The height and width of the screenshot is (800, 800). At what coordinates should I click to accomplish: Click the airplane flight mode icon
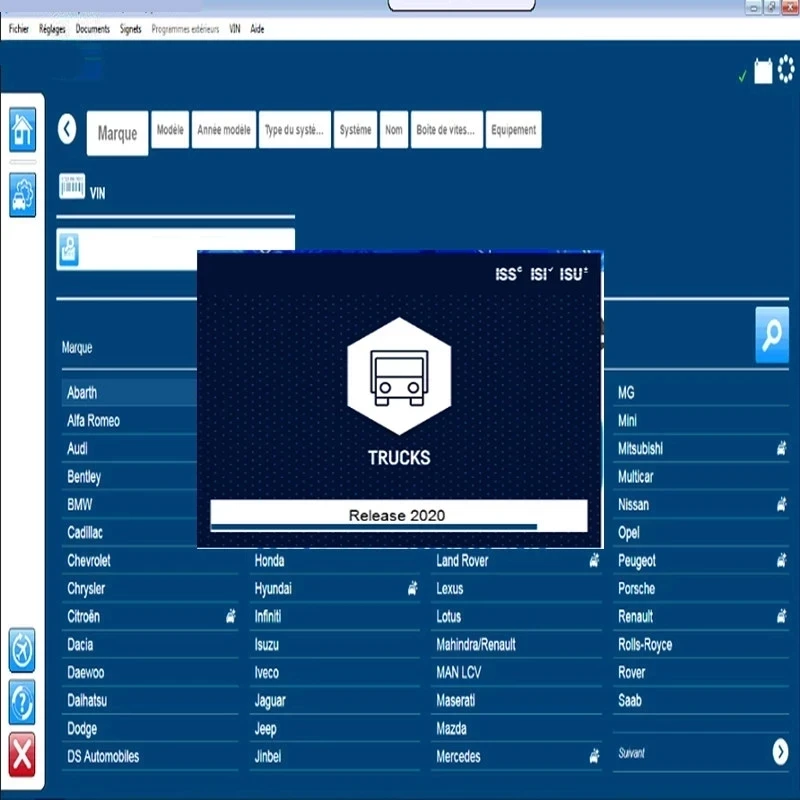click(22, 650)
